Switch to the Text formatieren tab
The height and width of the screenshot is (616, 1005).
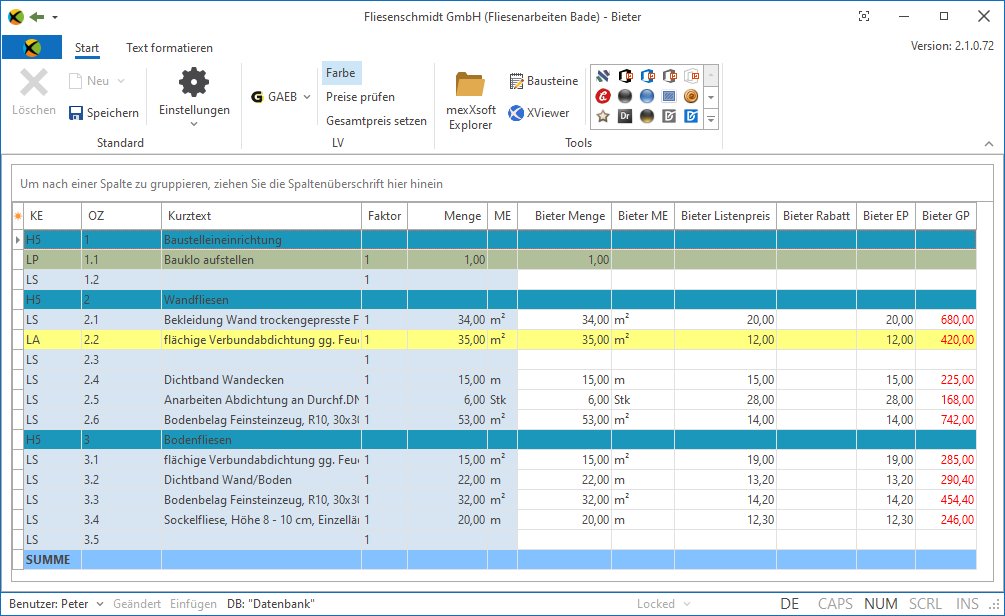click(169, 48)
